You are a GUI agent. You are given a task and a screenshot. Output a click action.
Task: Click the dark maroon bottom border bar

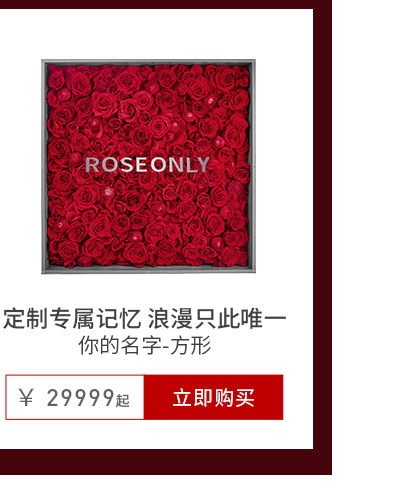[x=166, y=462]
